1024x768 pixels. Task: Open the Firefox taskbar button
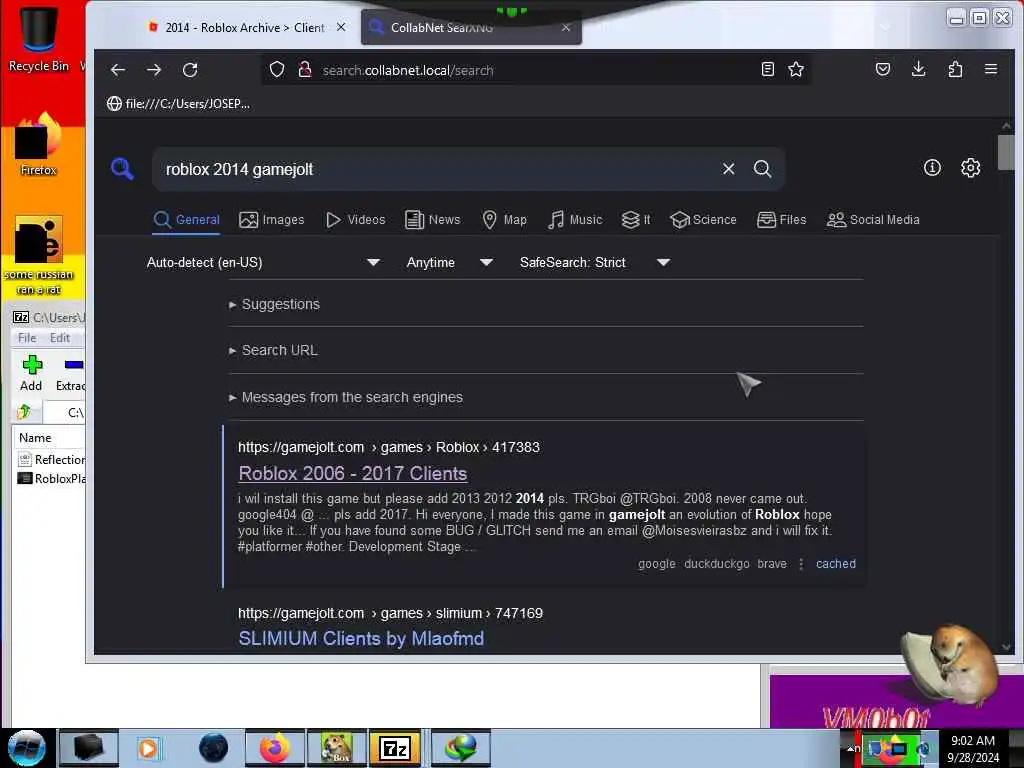coord(274,748)
